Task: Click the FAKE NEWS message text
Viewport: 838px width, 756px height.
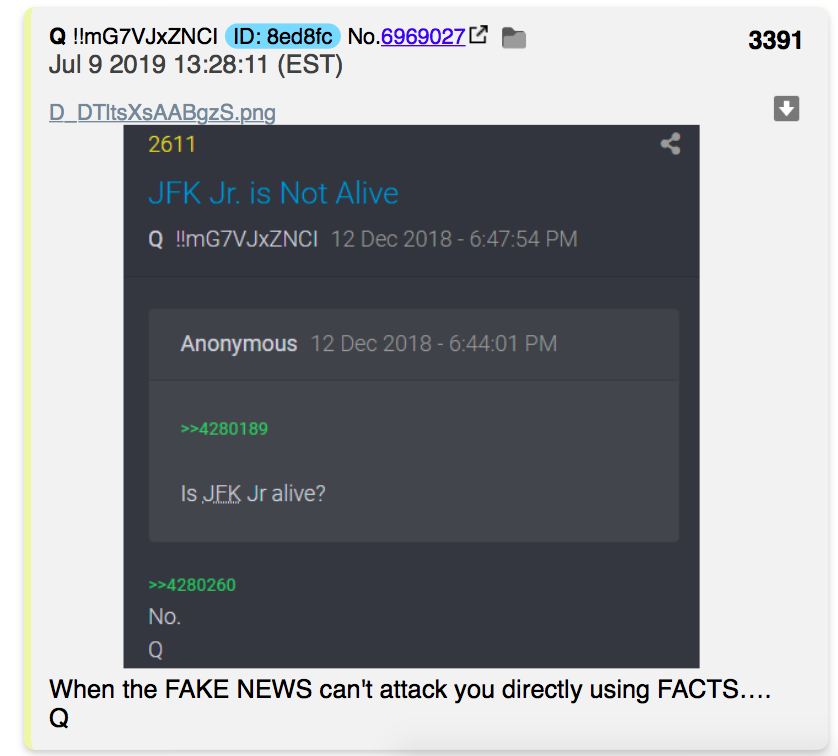Action: 410,689
